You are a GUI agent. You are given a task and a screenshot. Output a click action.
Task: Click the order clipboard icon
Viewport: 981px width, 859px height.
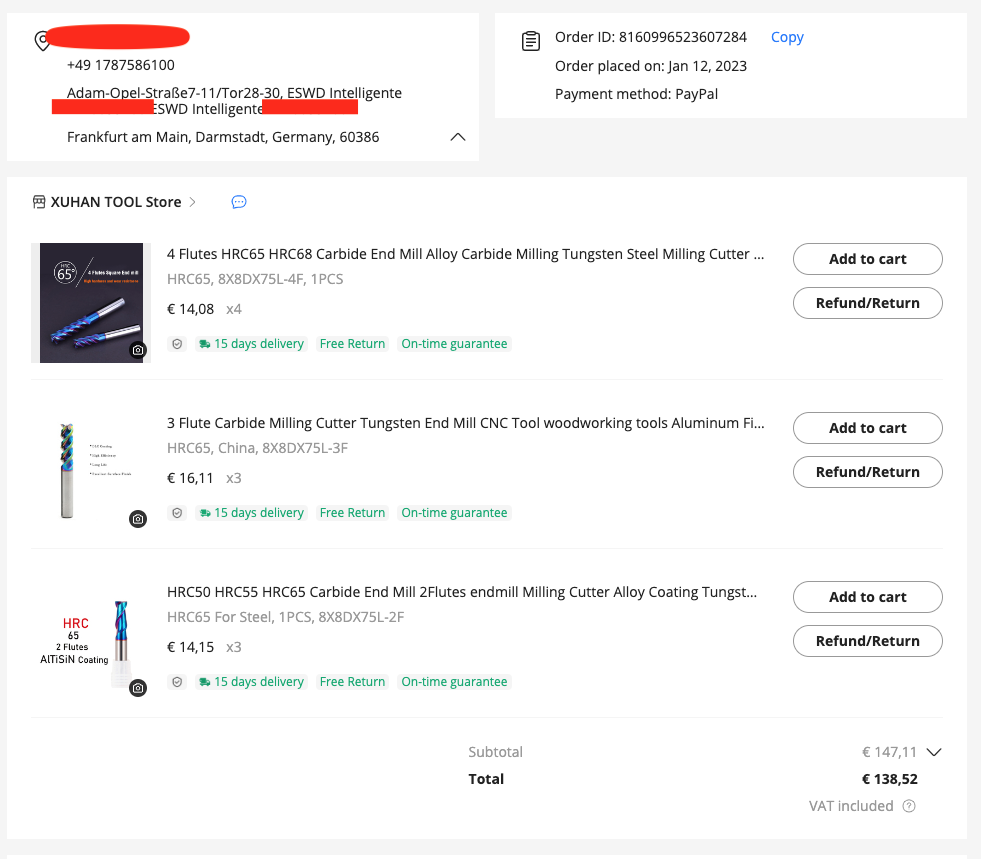point(531,41)
